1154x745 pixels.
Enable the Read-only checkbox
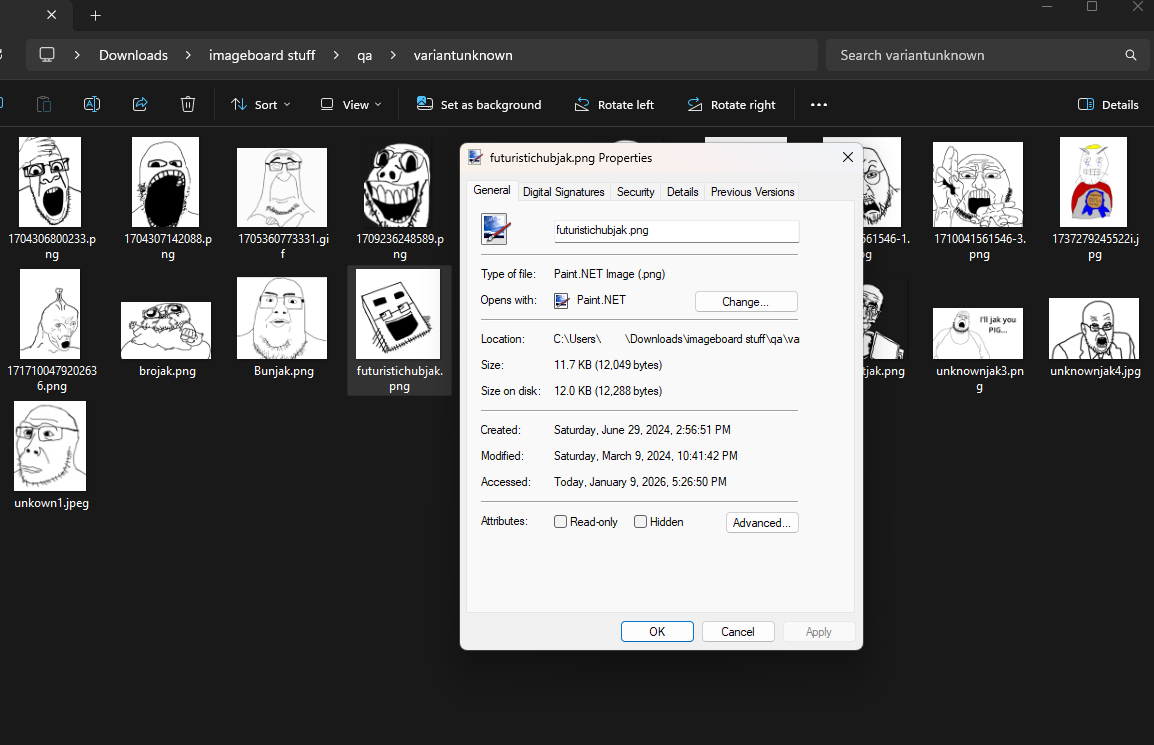click(x=561, y=522)
